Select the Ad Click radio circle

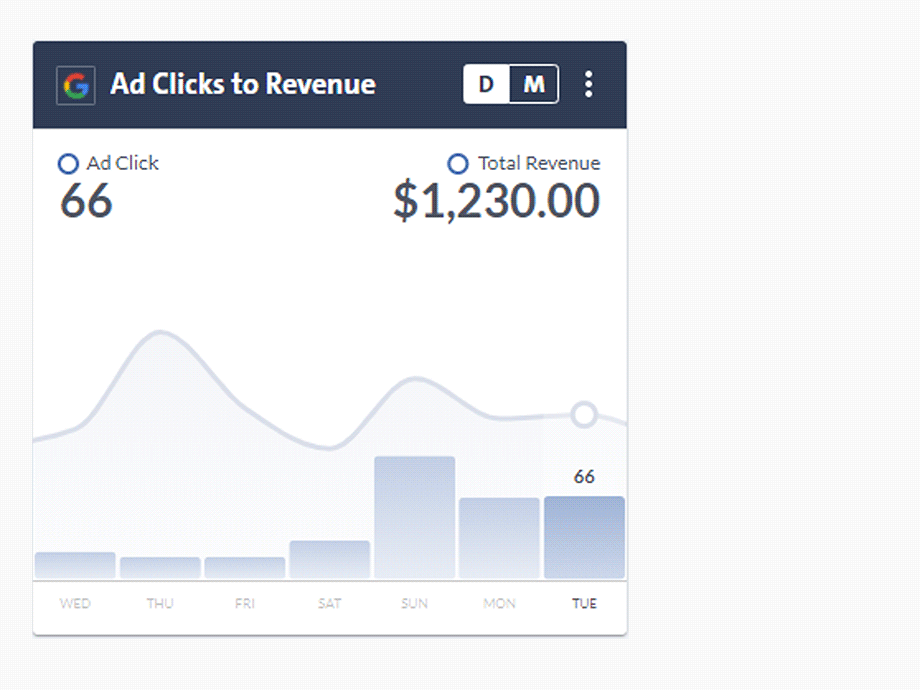point(68,164)
